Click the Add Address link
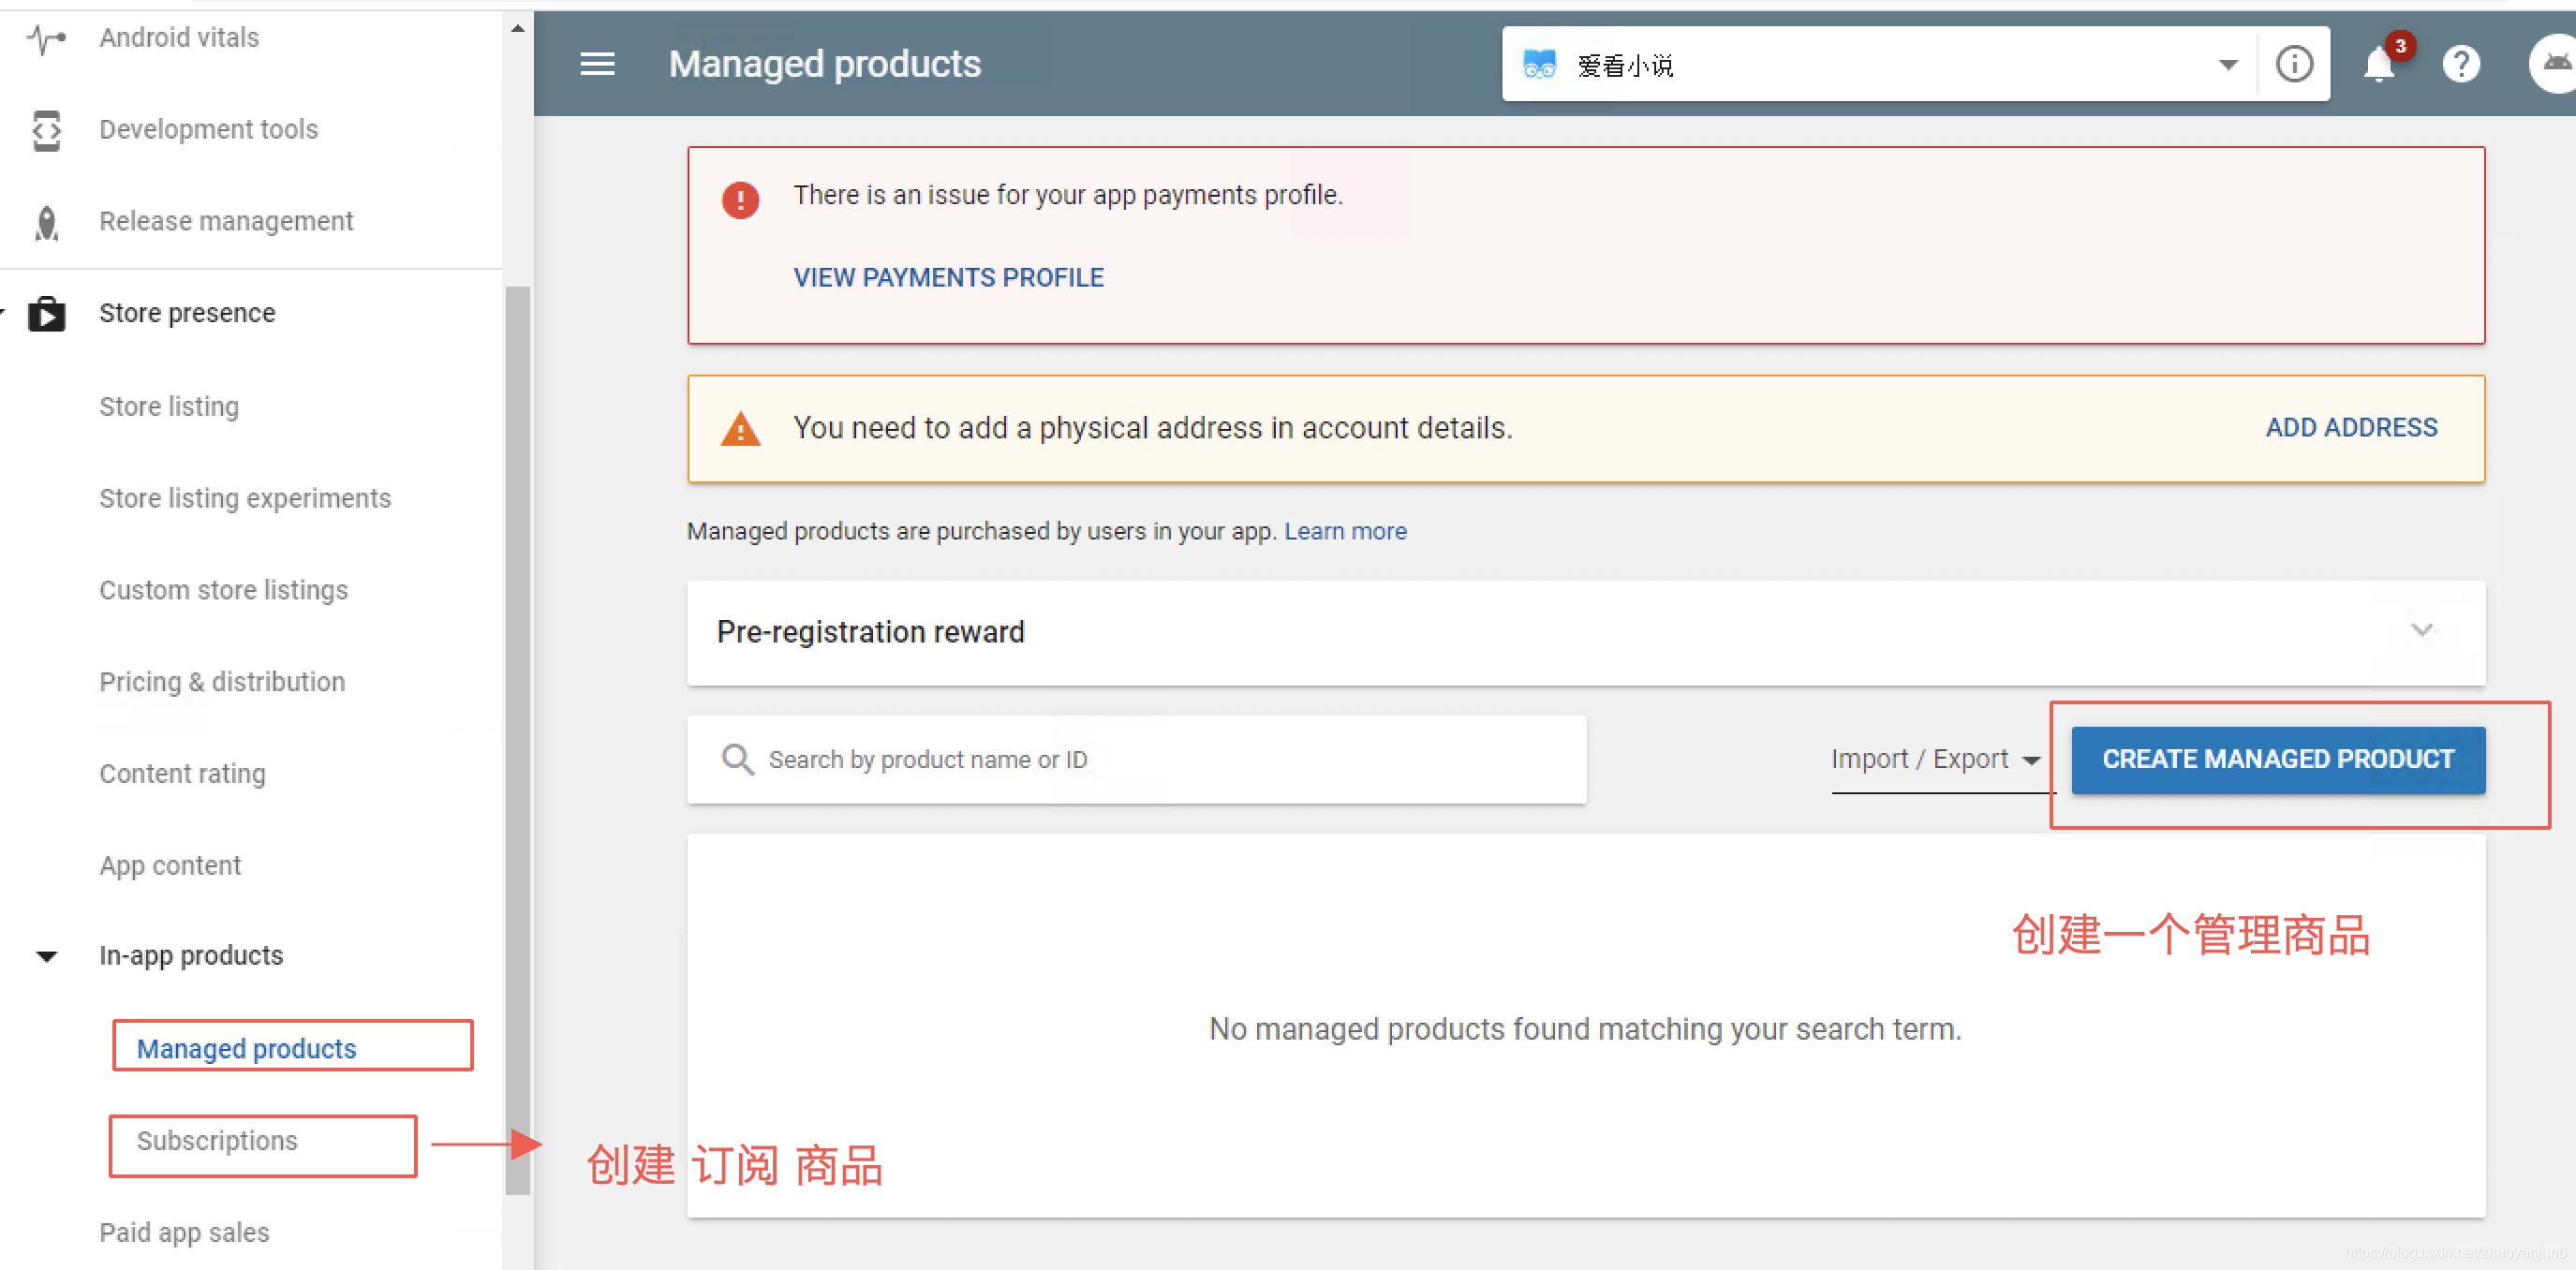This screenshot has width=2576, height=1270. click(2350, 428)
